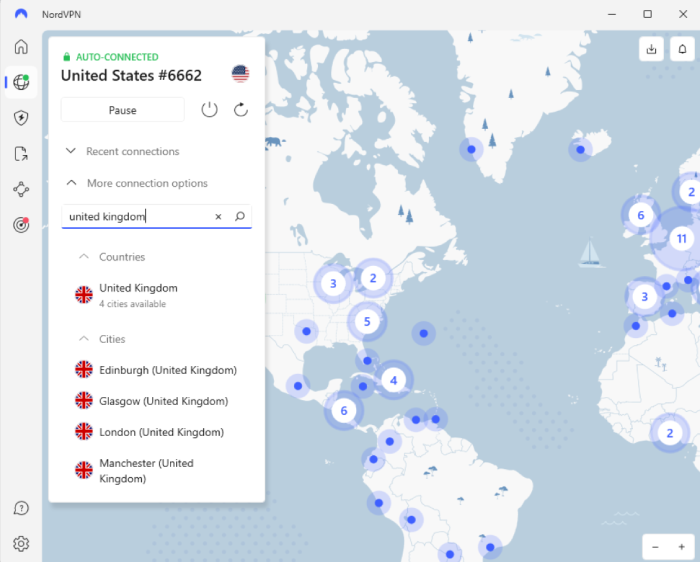700x562 pixels.
Task: Connect to London (United Kingdom)
Action: [x=156, y=432]
